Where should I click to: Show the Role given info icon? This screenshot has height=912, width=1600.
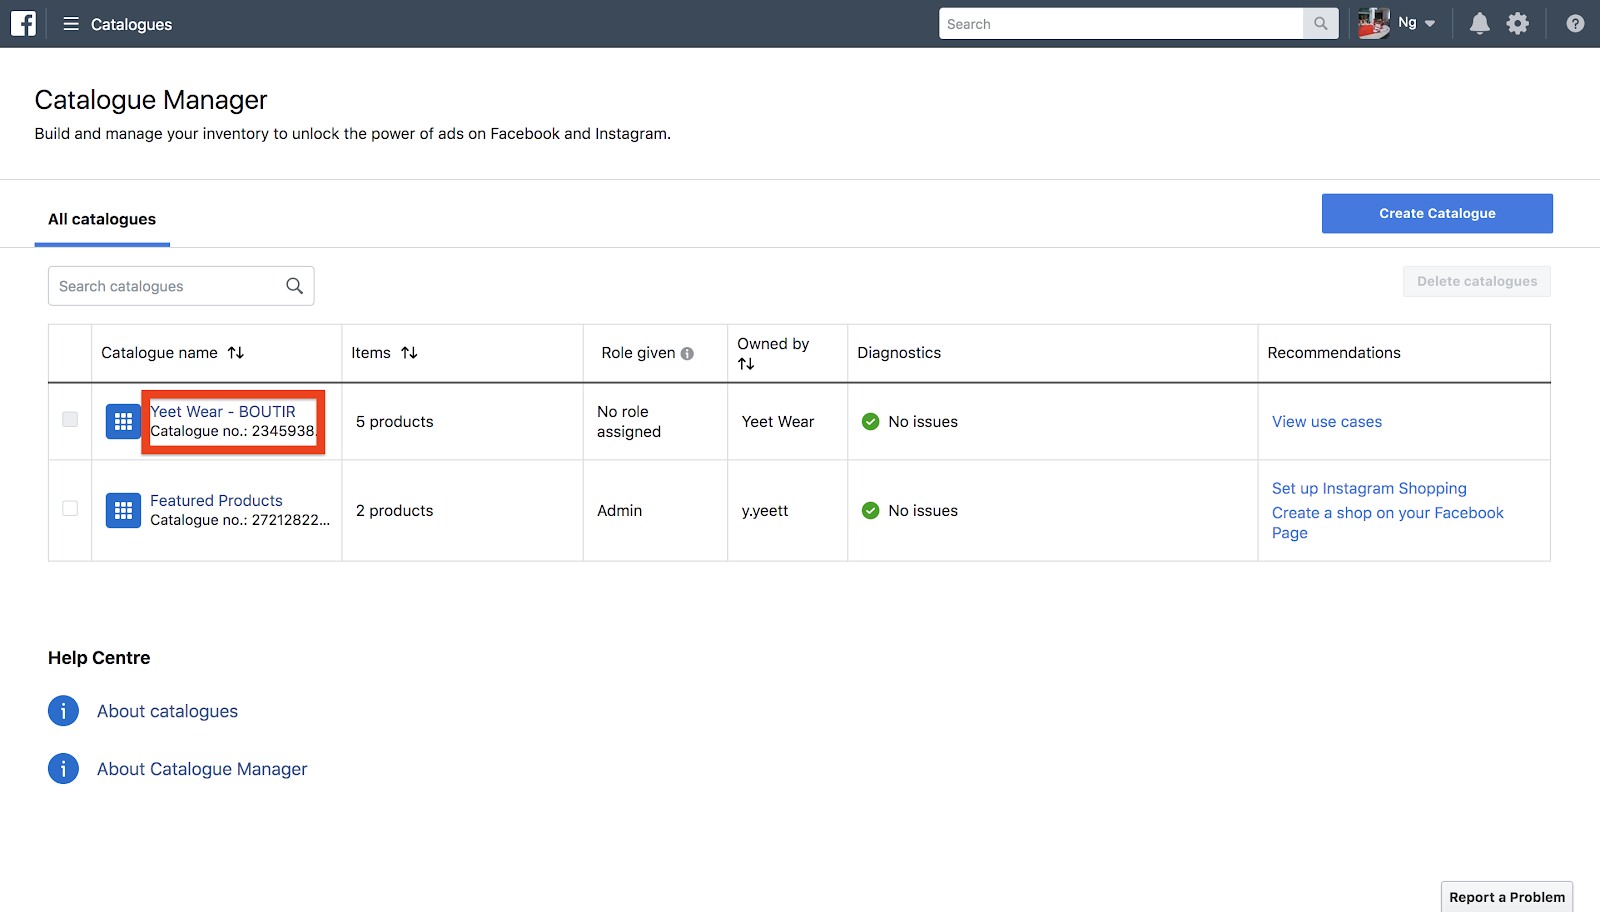coord(687,353)
